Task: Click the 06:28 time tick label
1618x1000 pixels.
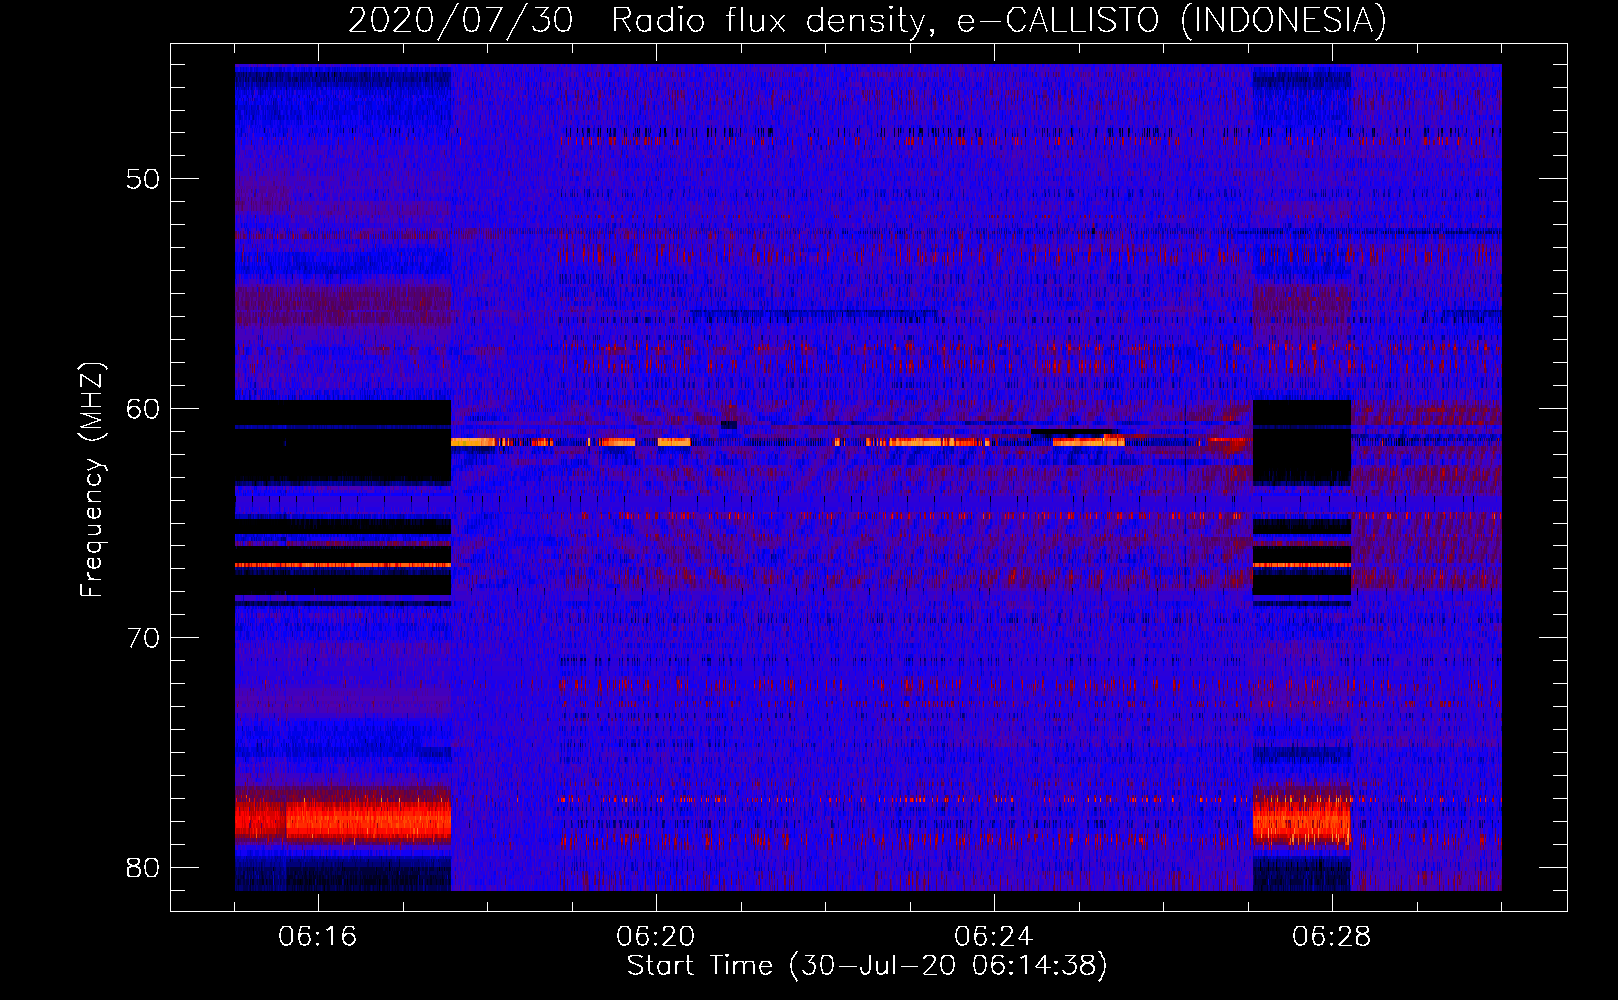Action: (1332, 937)
